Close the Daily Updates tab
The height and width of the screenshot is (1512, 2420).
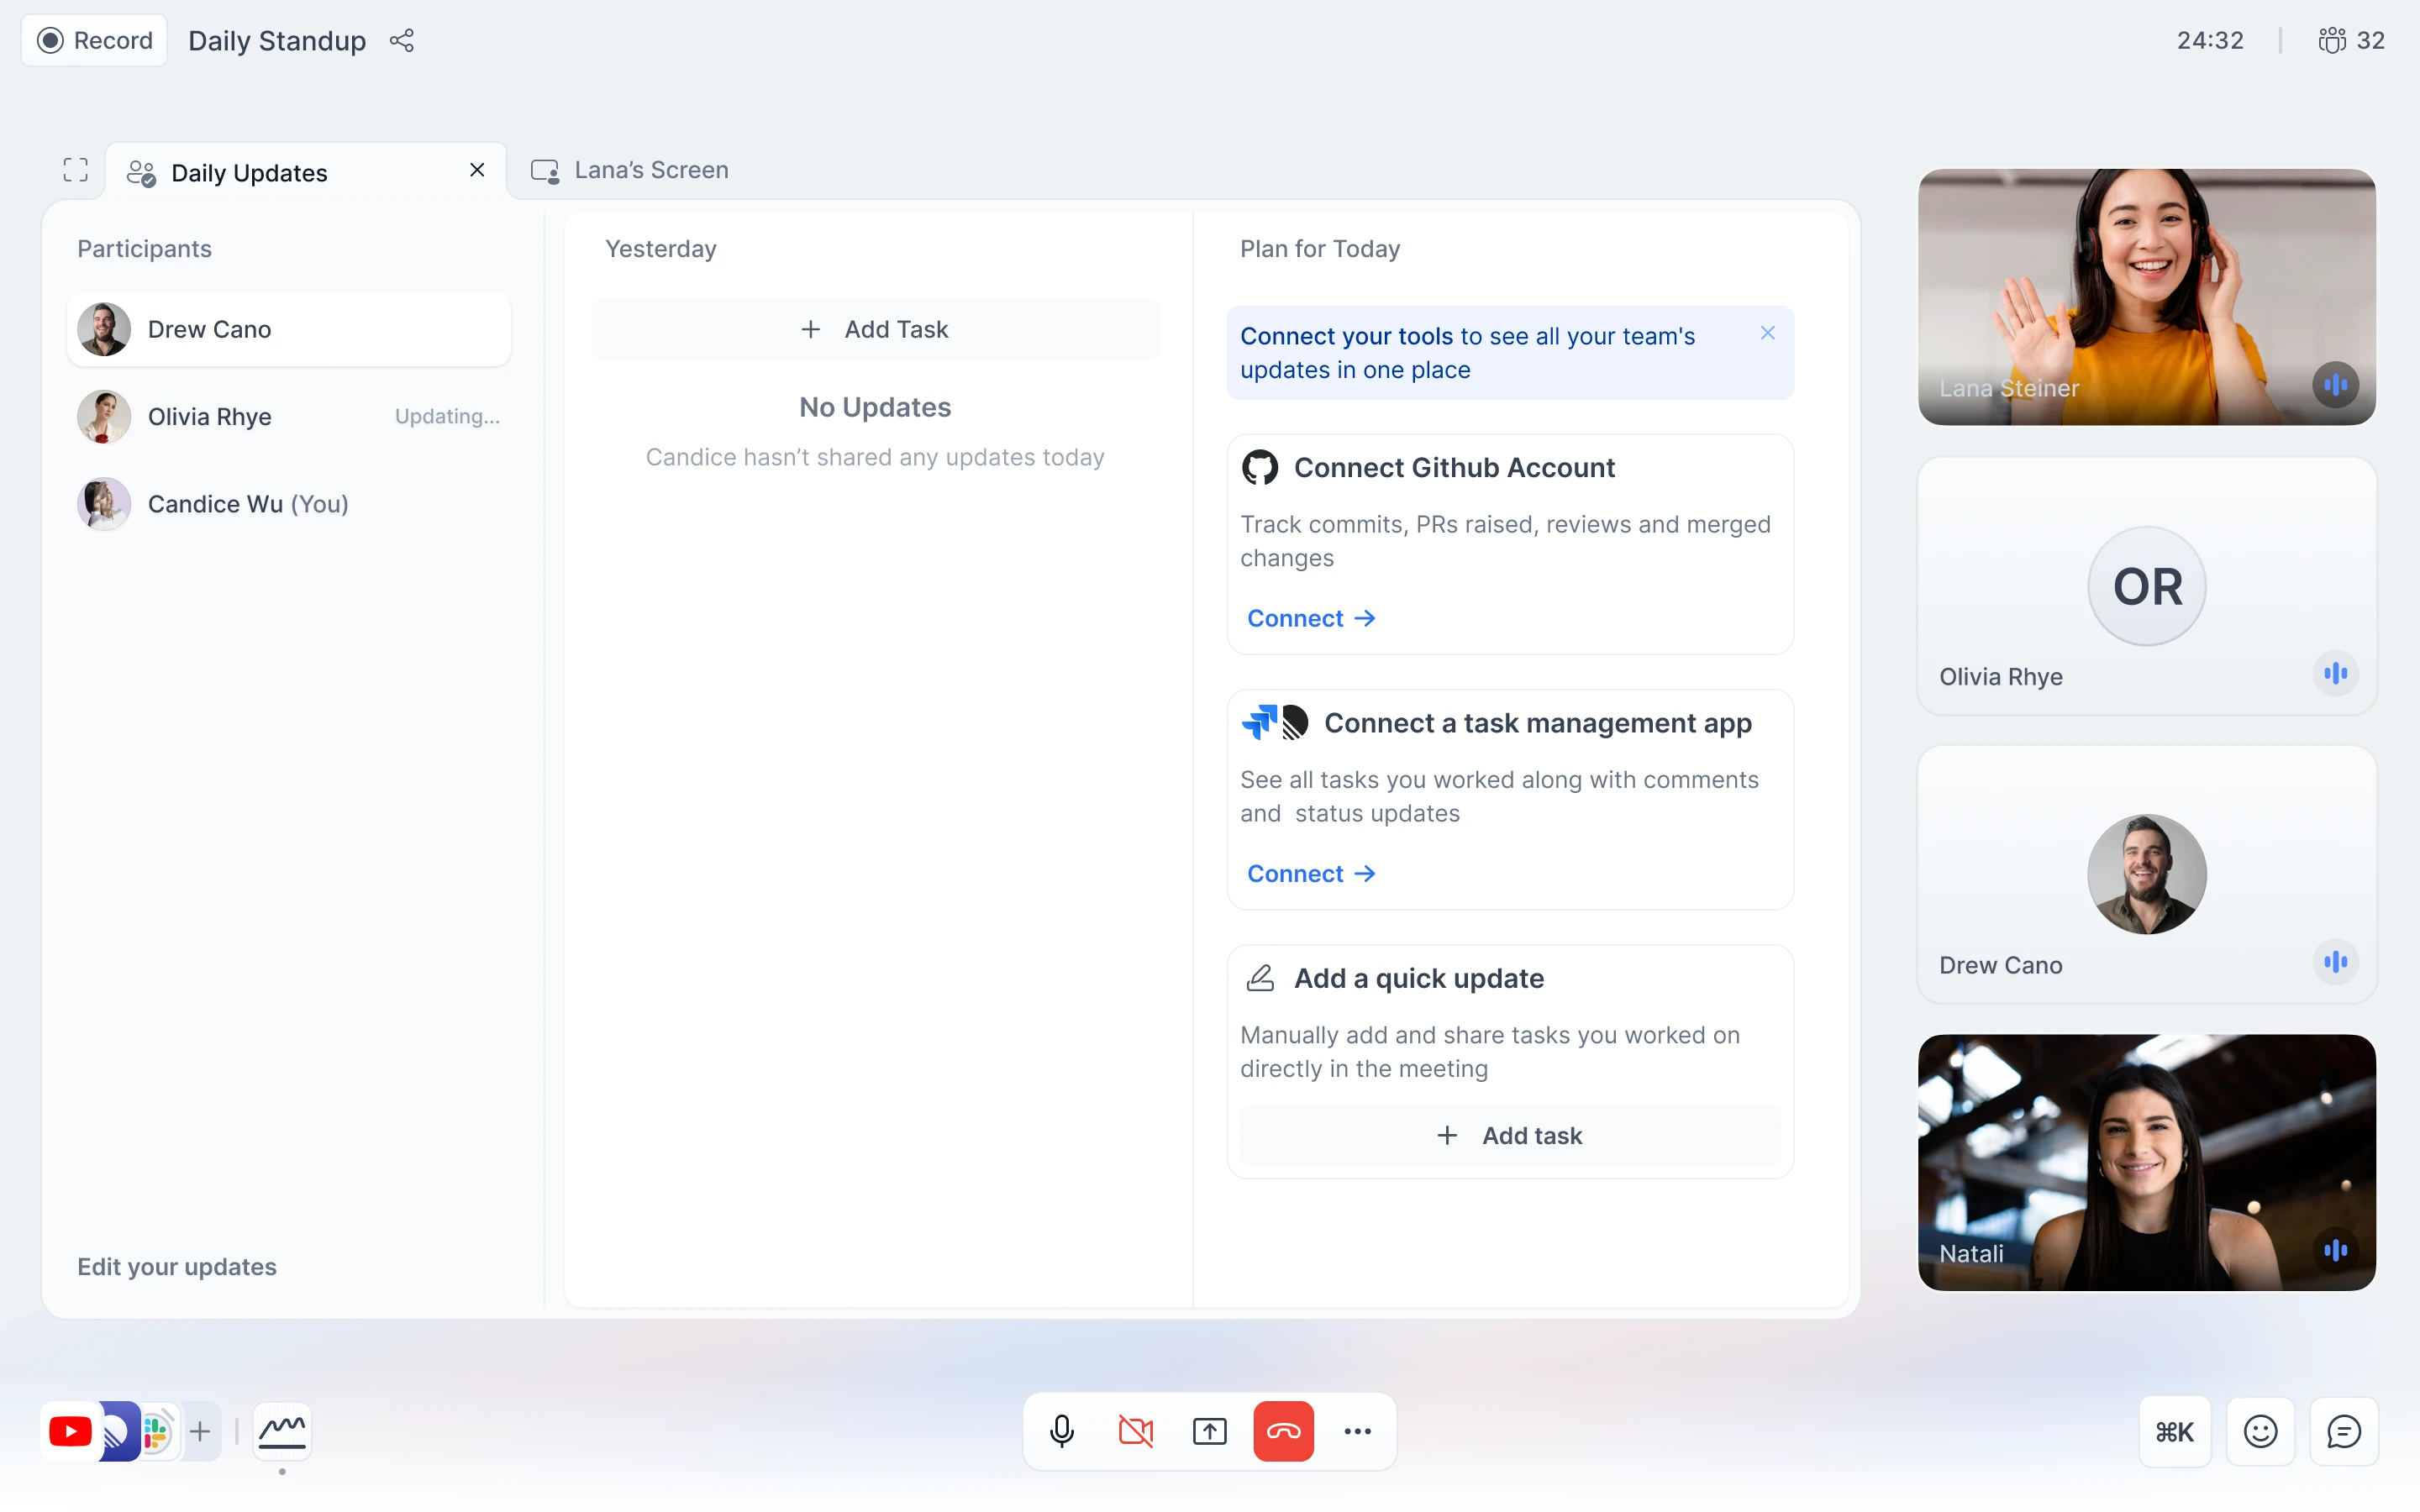[477, 170]
